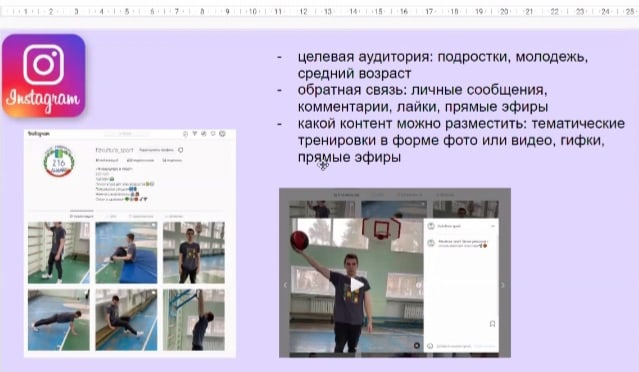The height and width of the screenshot is (372, 639).
Task: Click the posts count in profile stats
Action: (107, 161)
